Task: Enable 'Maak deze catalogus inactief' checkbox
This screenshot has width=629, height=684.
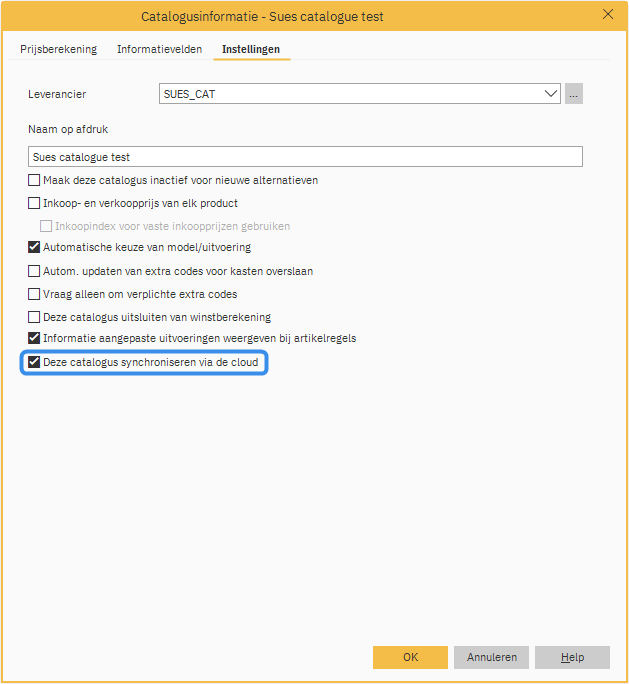Action: [x=34, y=181]
